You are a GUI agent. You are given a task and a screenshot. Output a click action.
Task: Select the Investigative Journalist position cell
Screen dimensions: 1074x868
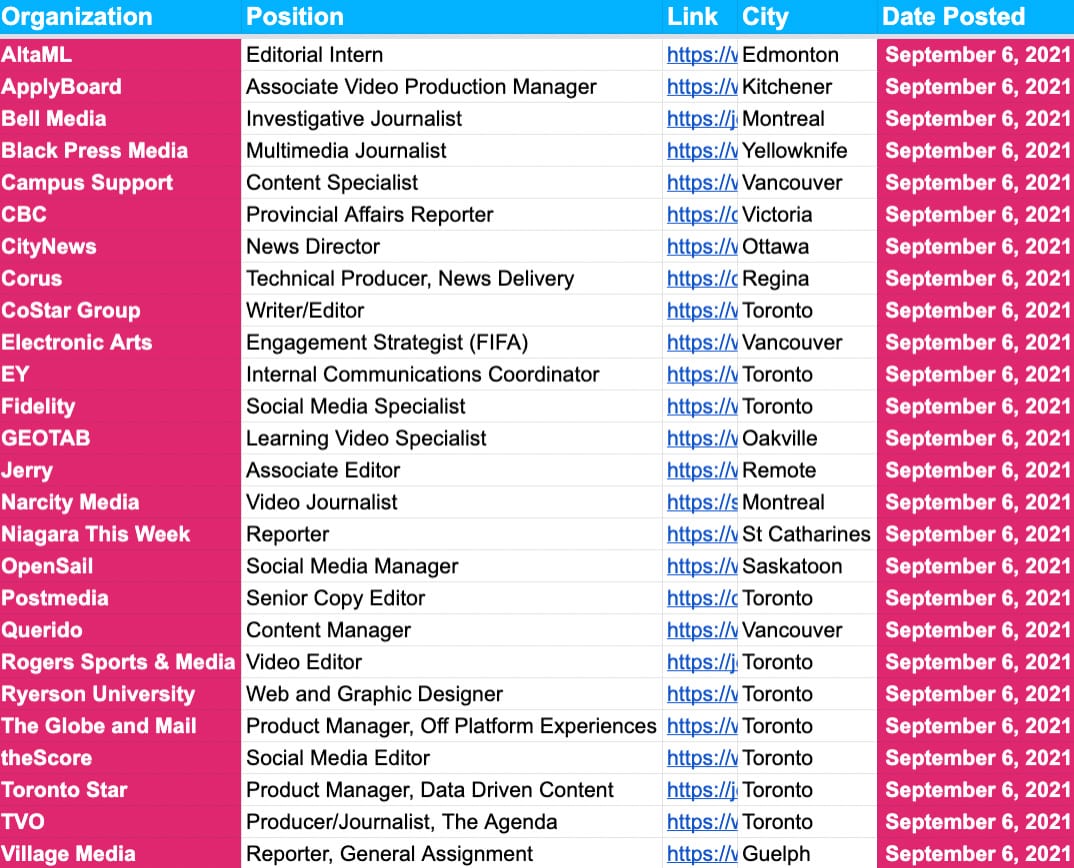click(354, 119)
